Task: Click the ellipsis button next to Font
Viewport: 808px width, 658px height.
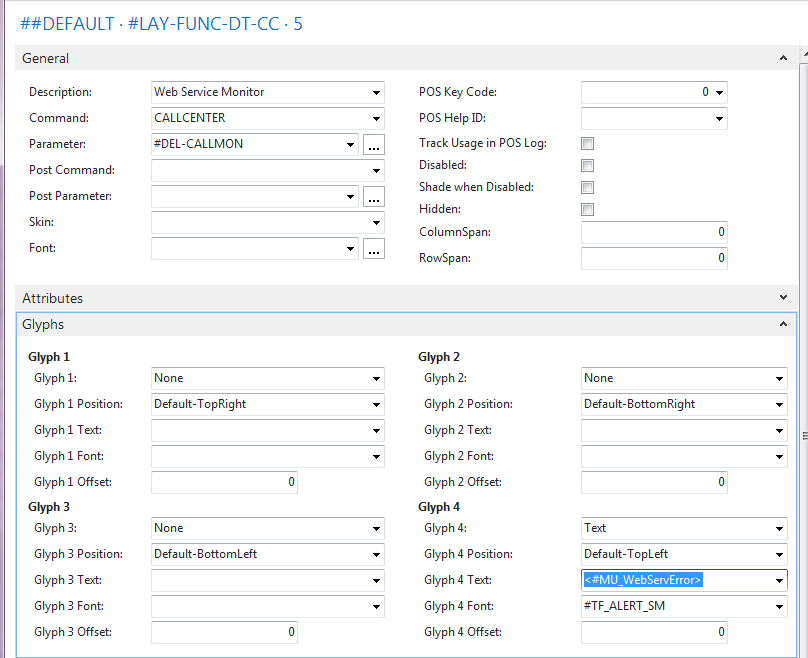Action: 374,248
